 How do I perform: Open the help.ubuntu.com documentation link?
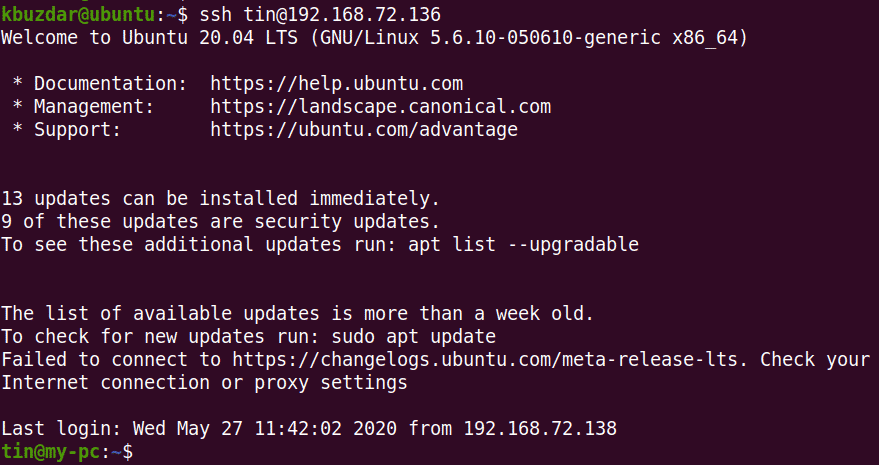(x=336, y=83)
